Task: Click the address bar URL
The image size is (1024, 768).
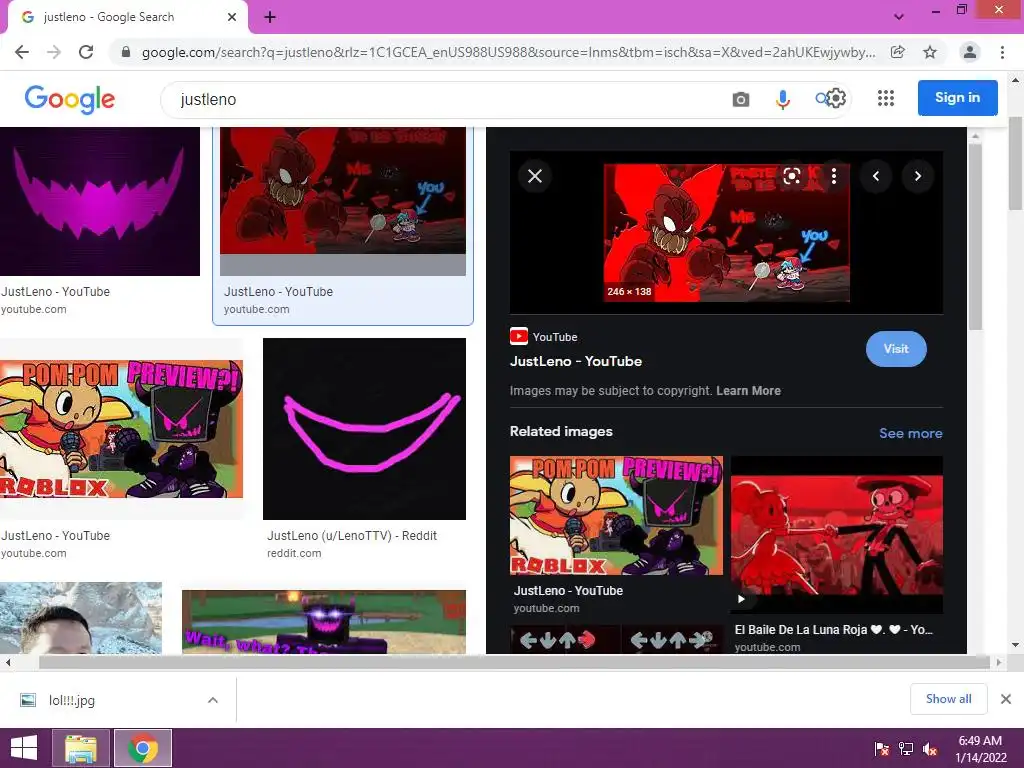Action: click(x=508, y=52)
